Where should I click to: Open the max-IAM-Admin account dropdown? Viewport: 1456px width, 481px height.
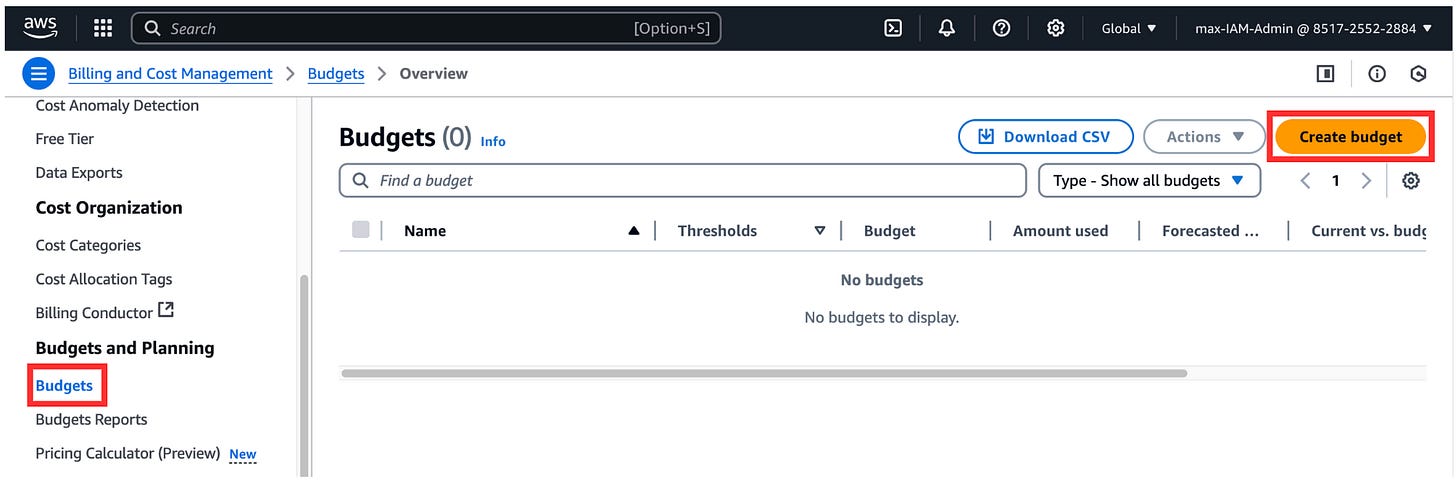[1313, 28]
